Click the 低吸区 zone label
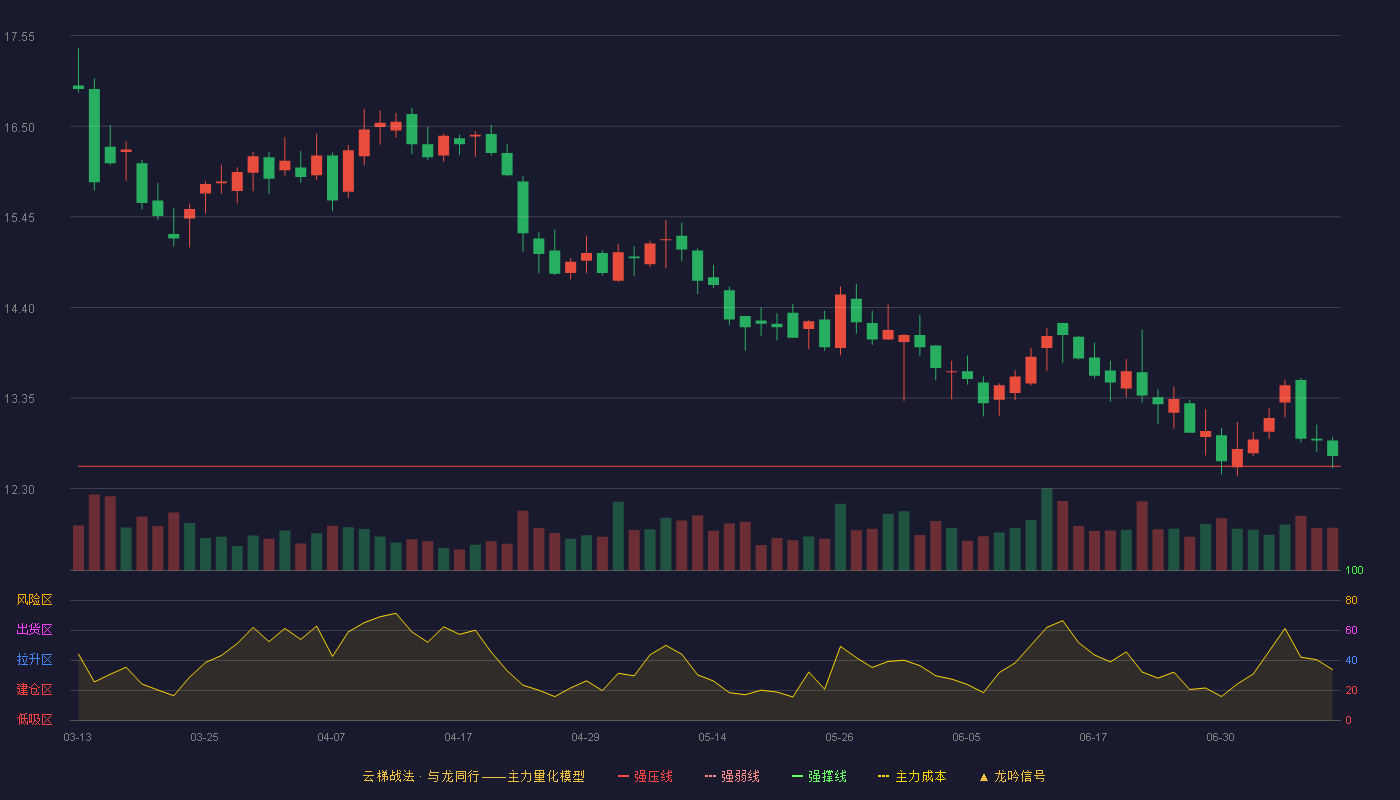Image resolution: width=1400 pixels, height=800 pixels. tap(34, 719)
